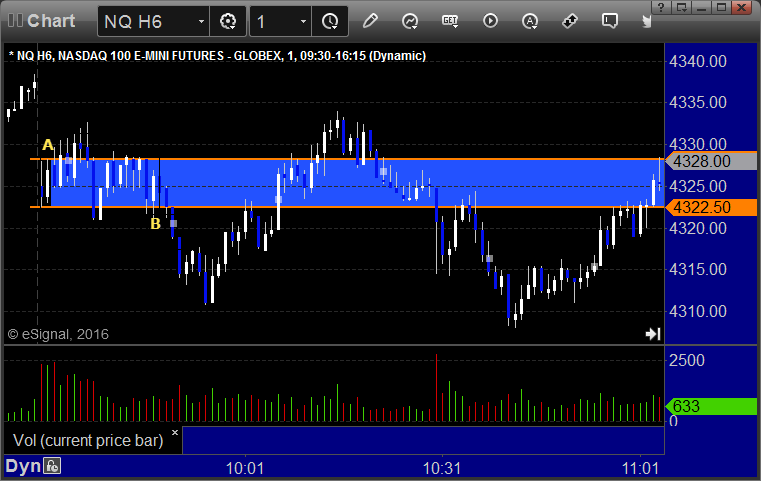The height and width of the screenshot is (481, 761).
Task: Click the chart grip handle beside Chart
Action: 15,21
